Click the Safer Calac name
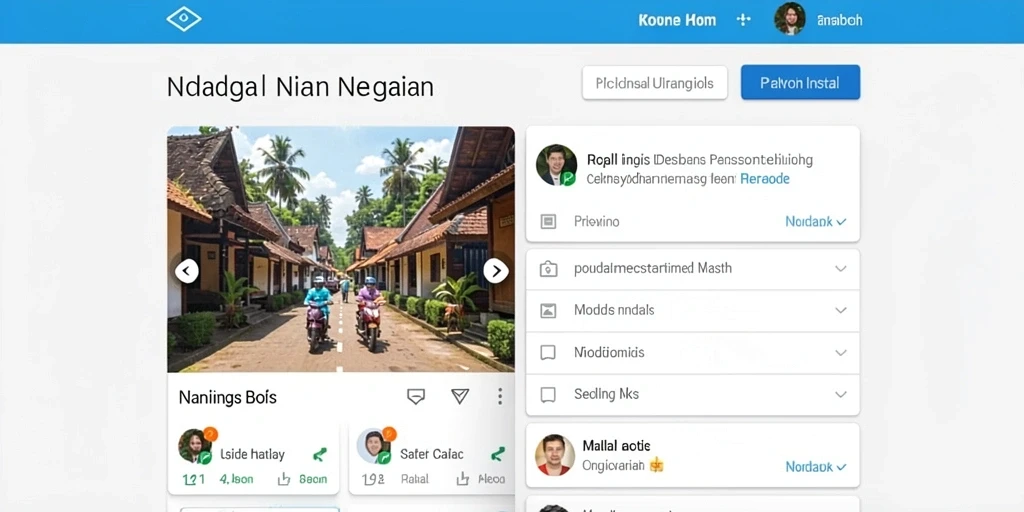This screenshot has height=512, width=1024. pos(432,454)
